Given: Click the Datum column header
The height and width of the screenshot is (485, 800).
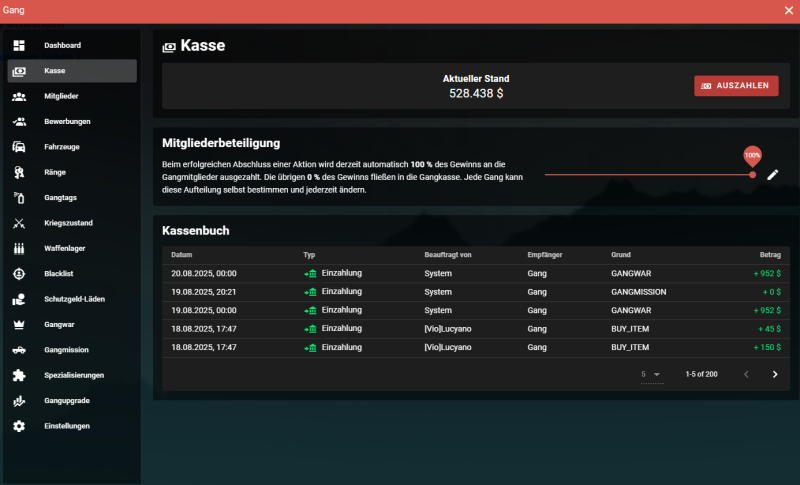Looking at the screenshot, I should (x=182, y=254).
